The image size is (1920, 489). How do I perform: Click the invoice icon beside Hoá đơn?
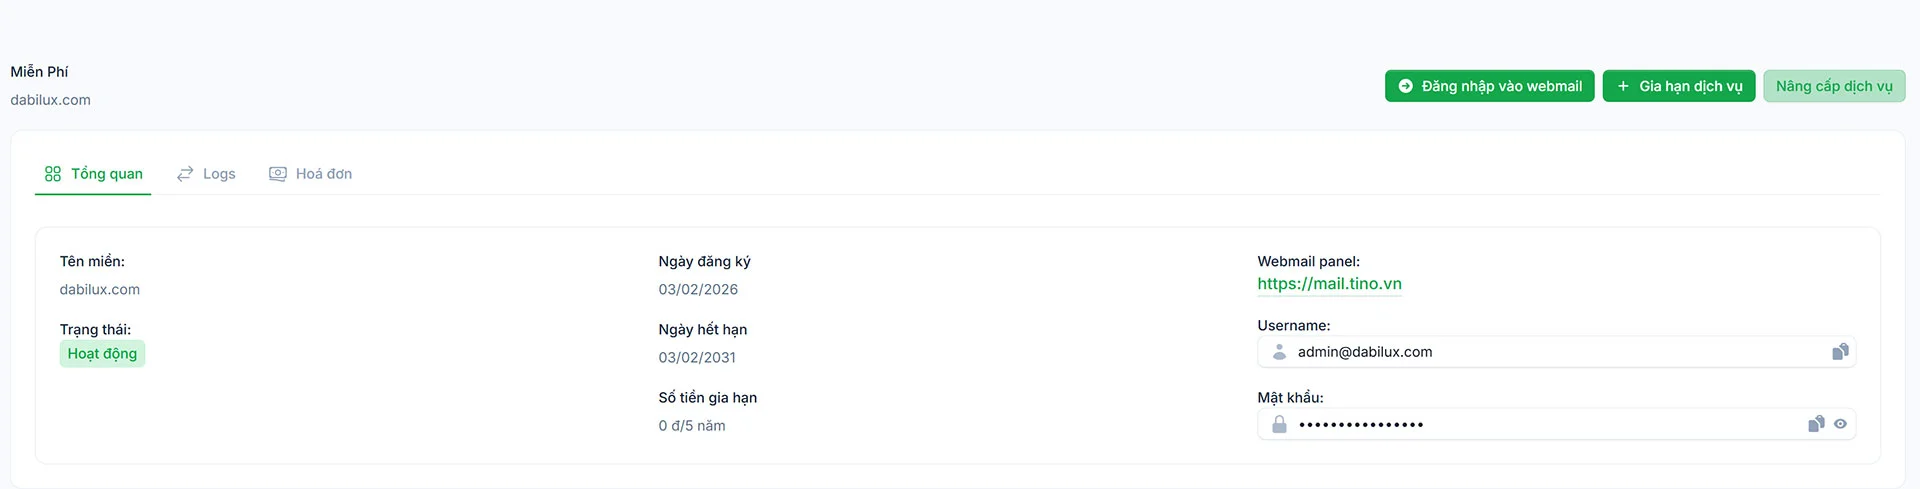tap(278, 174)
